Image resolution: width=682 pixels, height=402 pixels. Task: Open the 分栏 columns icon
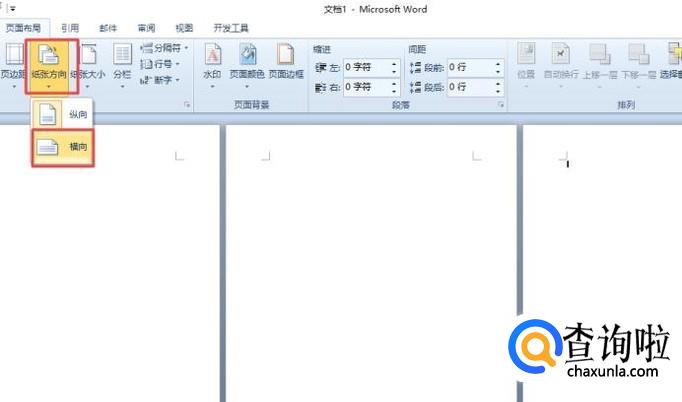pyautogui.click(x=122, y=54)
